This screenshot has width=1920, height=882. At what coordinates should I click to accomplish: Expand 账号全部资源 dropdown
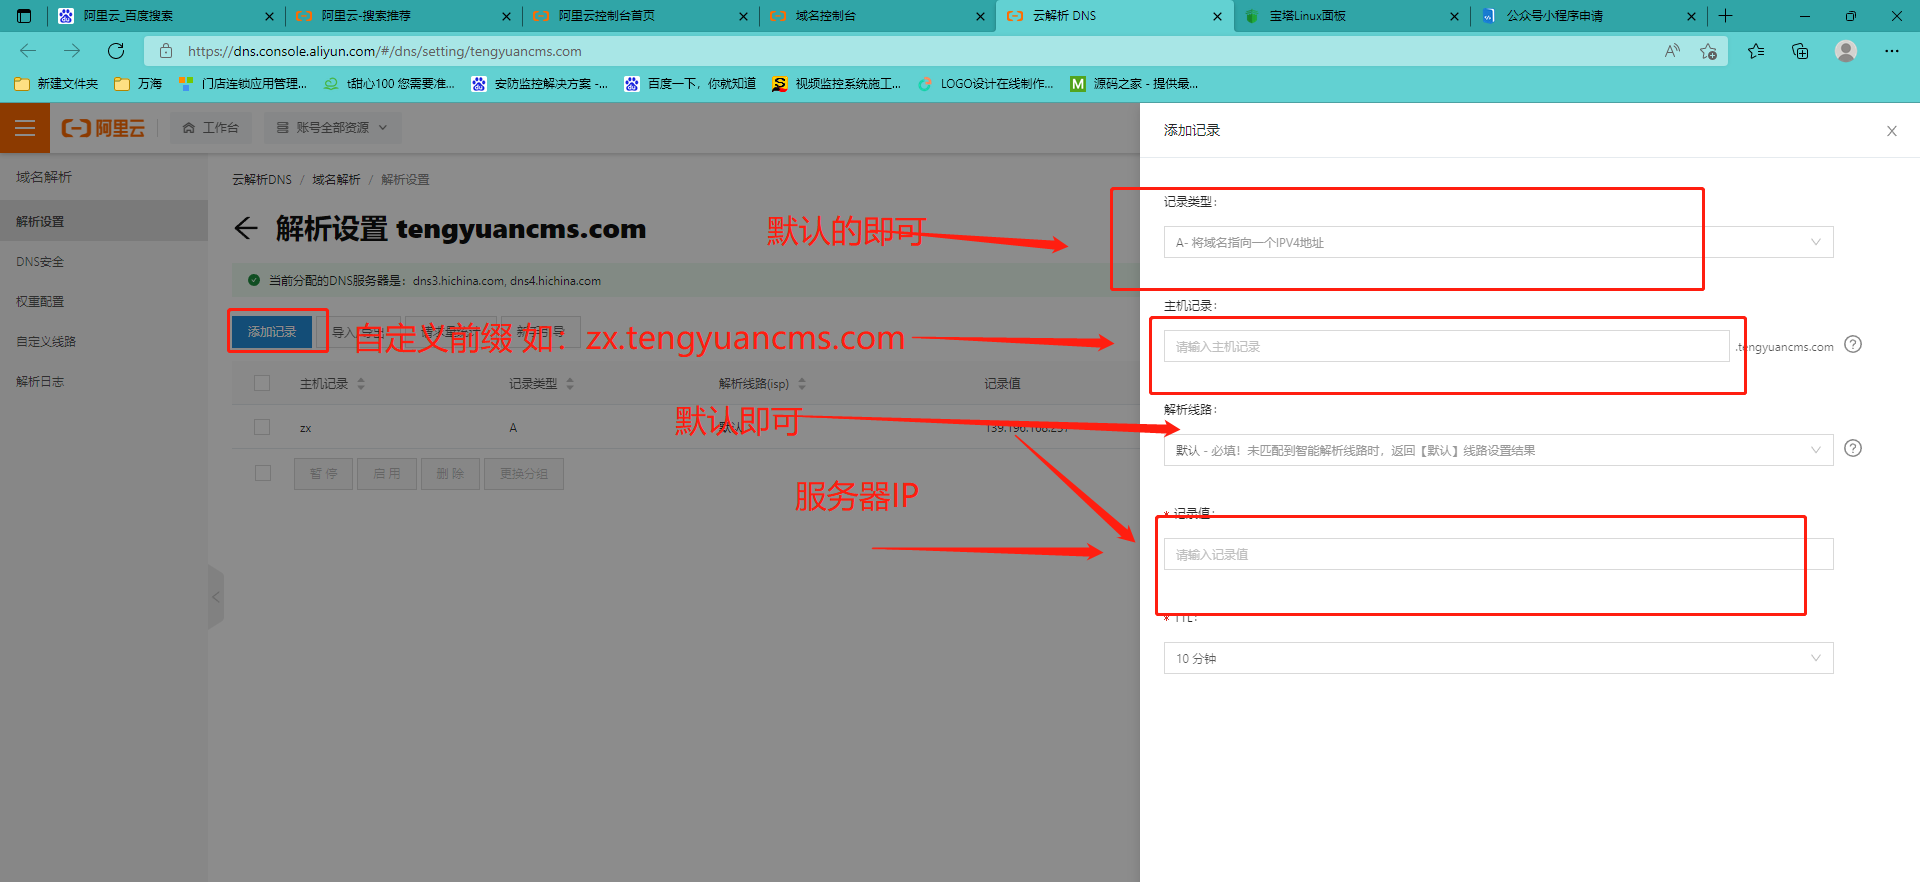pos(332,128)
